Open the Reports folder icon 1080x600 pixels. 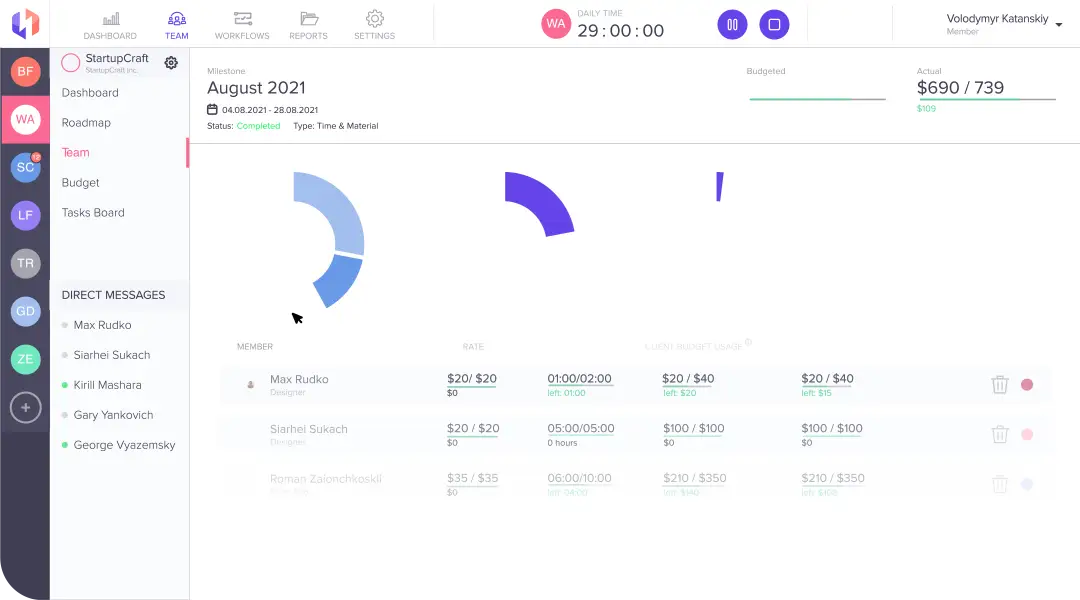308,19
